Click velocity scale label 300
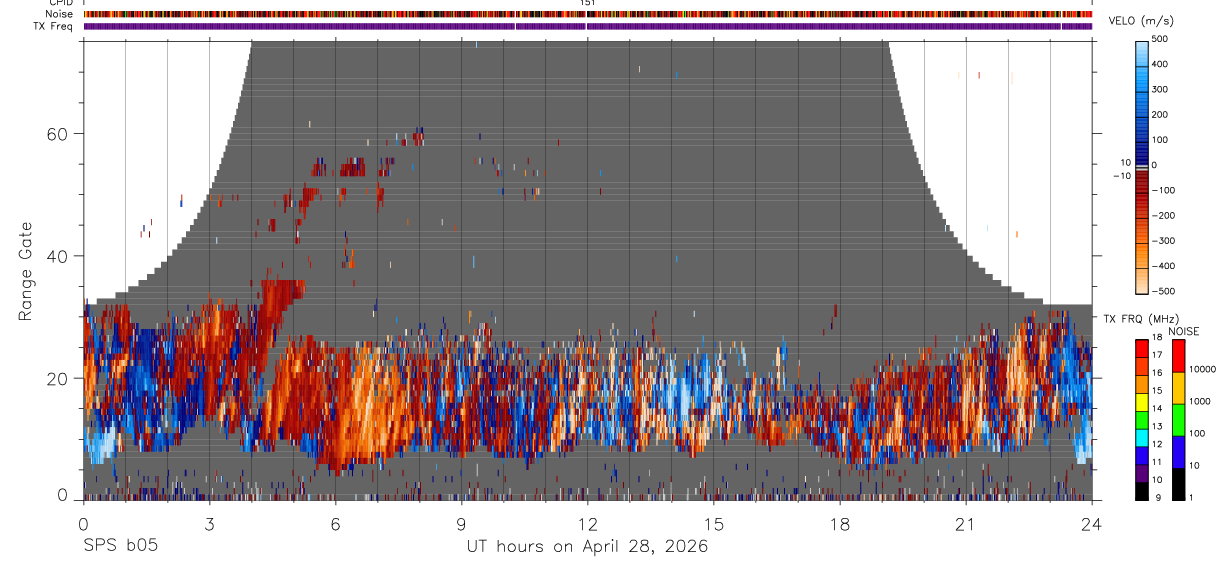 point(1161,89)
